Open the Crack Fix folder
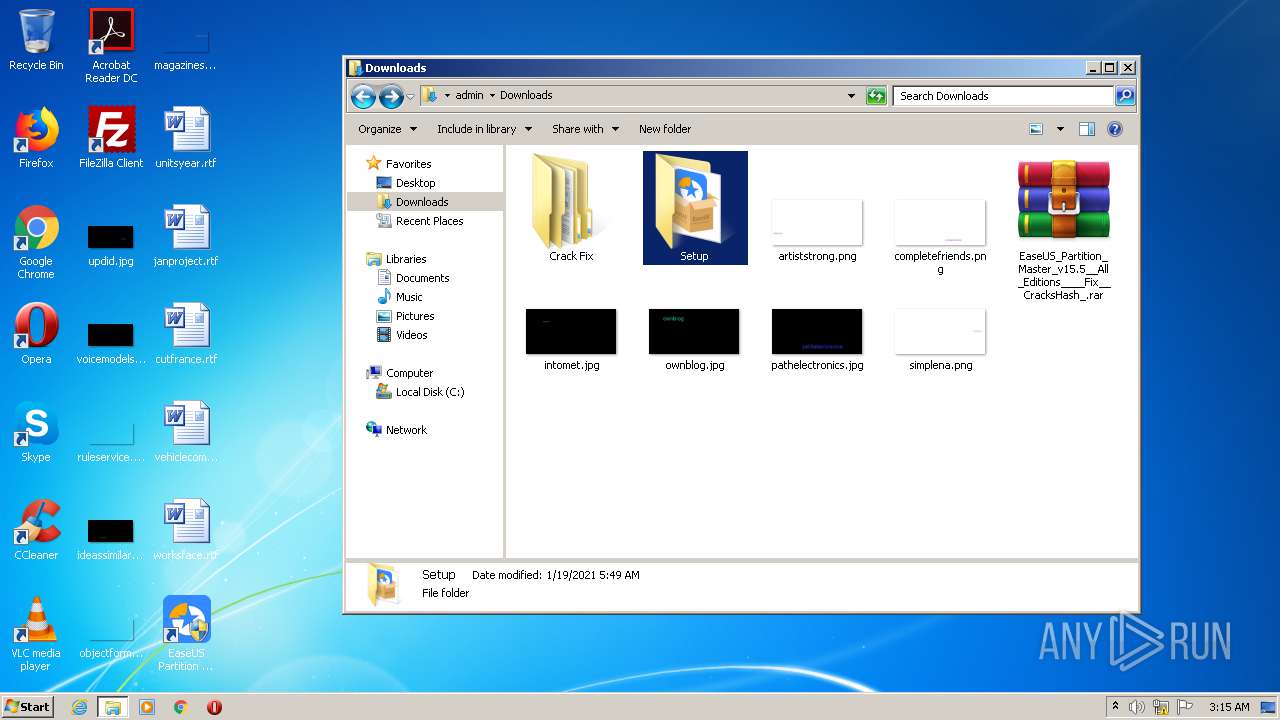The height and width of the screenshot is (720, 1280). click(571, 208)
